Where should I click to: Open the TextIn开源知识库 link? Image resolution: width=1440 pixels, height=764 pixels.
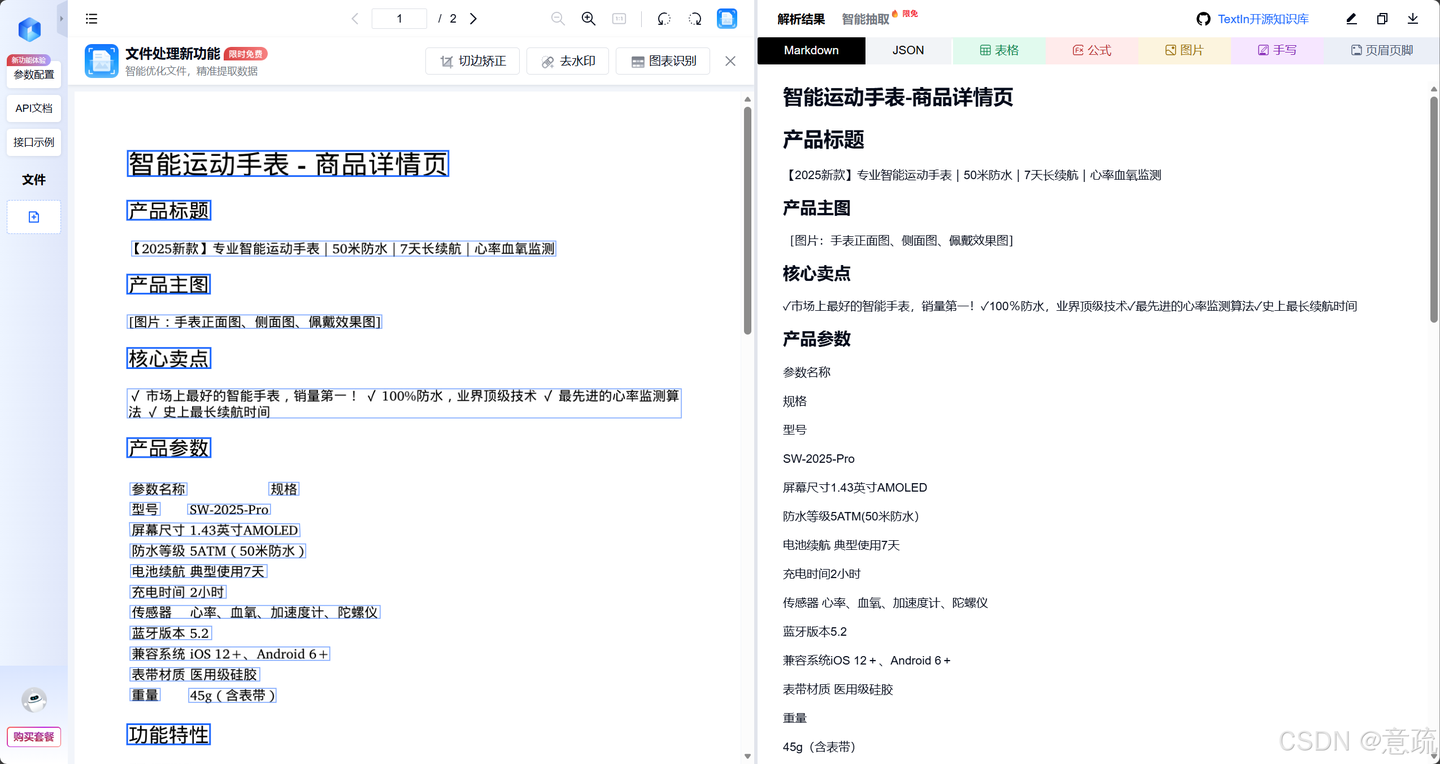click(x=1263, y=19)
